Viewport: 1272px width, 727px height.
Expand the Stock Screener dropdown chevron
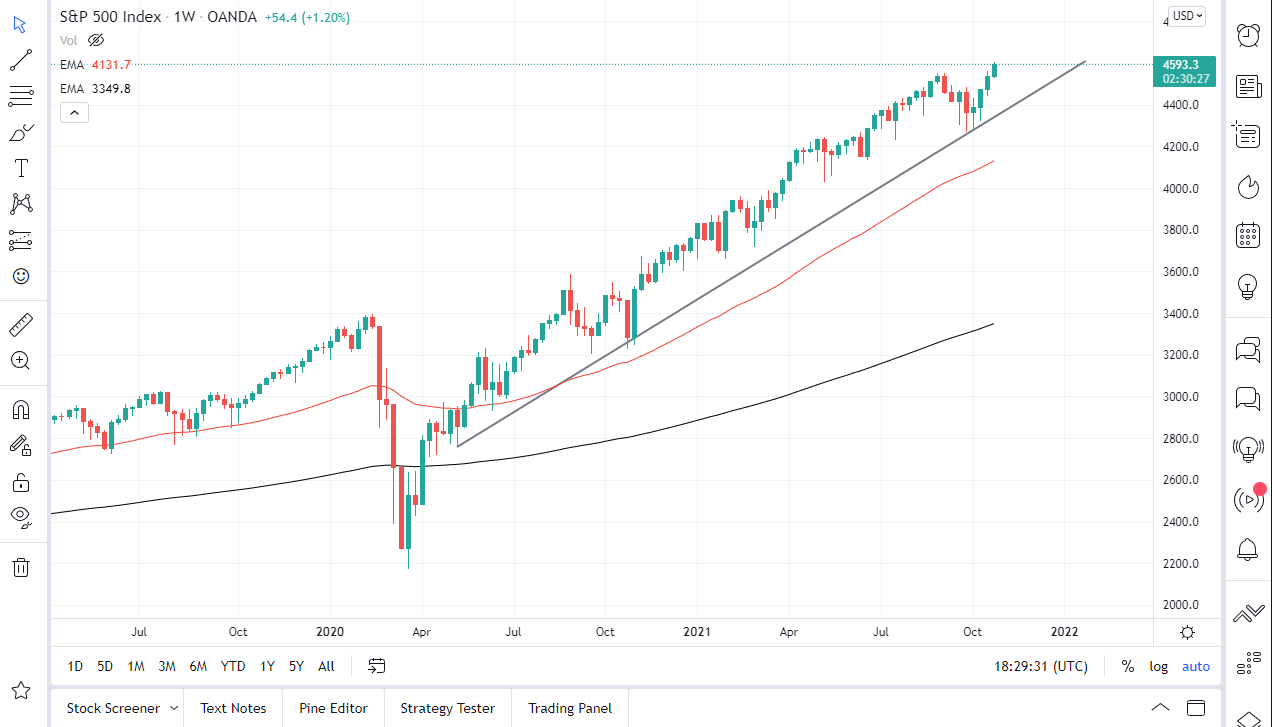pyautogui.click(x=172, y=708)
